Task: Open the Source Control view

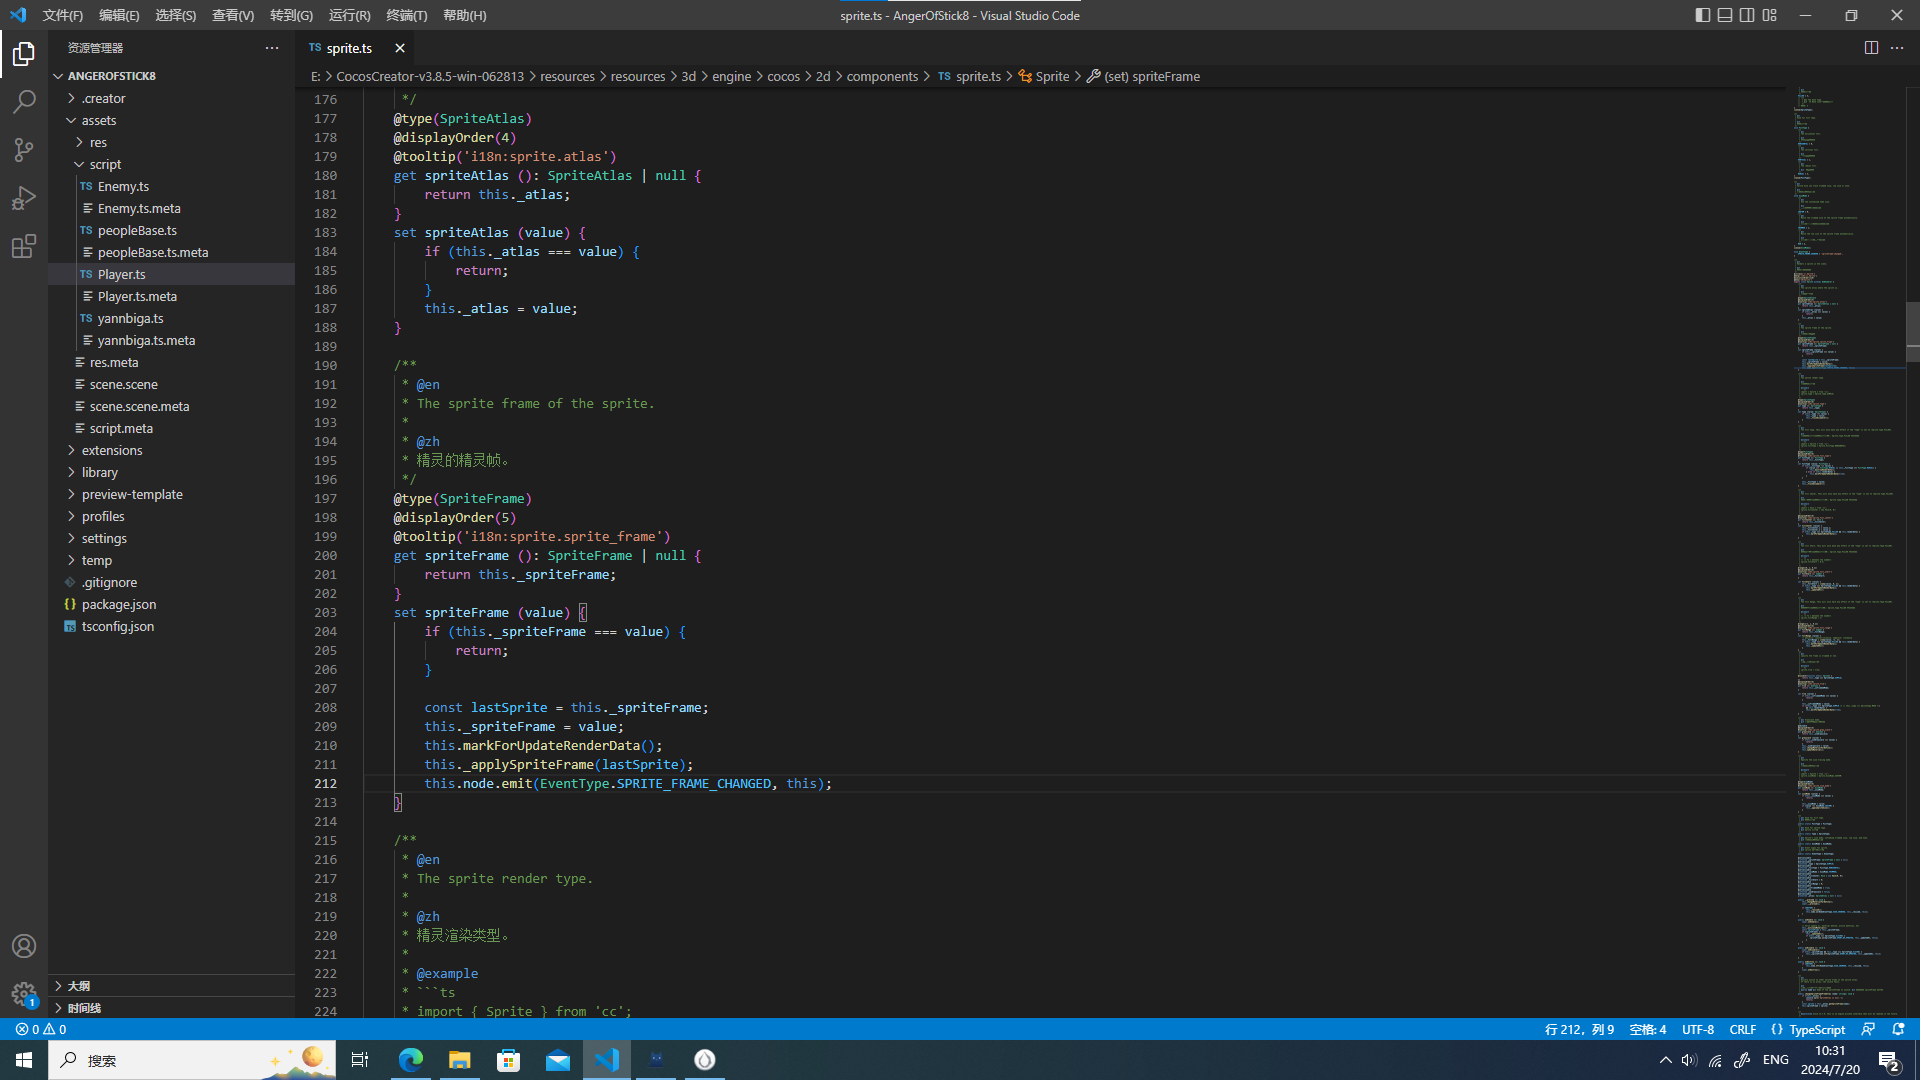Action: tap(24, 150)
